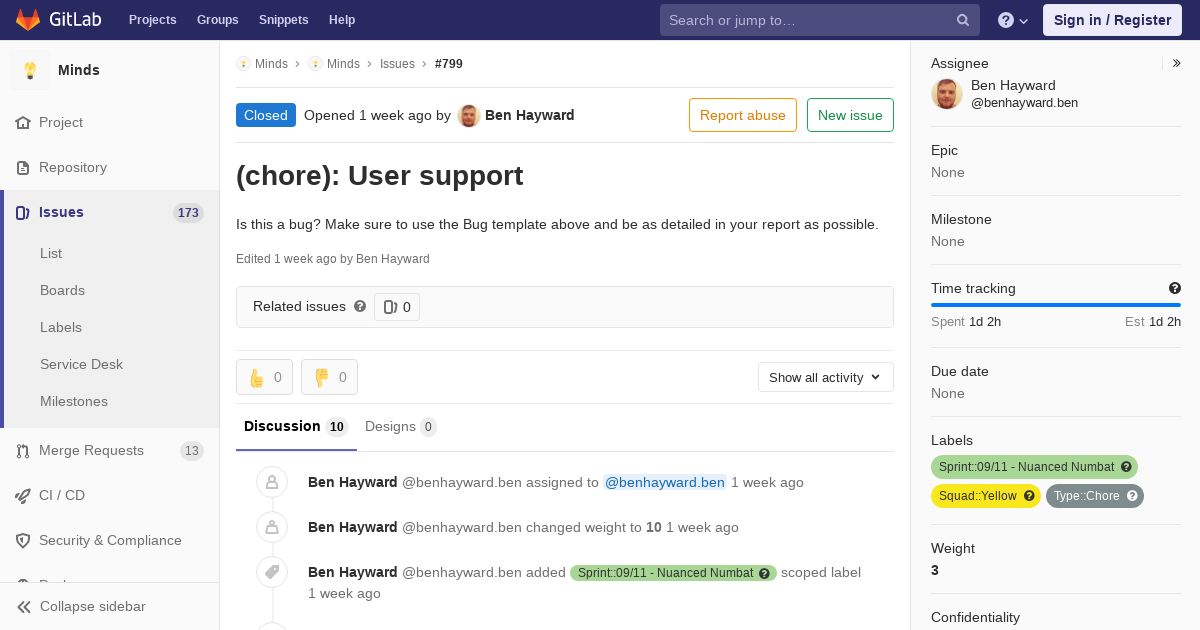This screenshot has width=1200, height=630.
Task: Focus the Search or jump to field
Action: coord(820,20)
